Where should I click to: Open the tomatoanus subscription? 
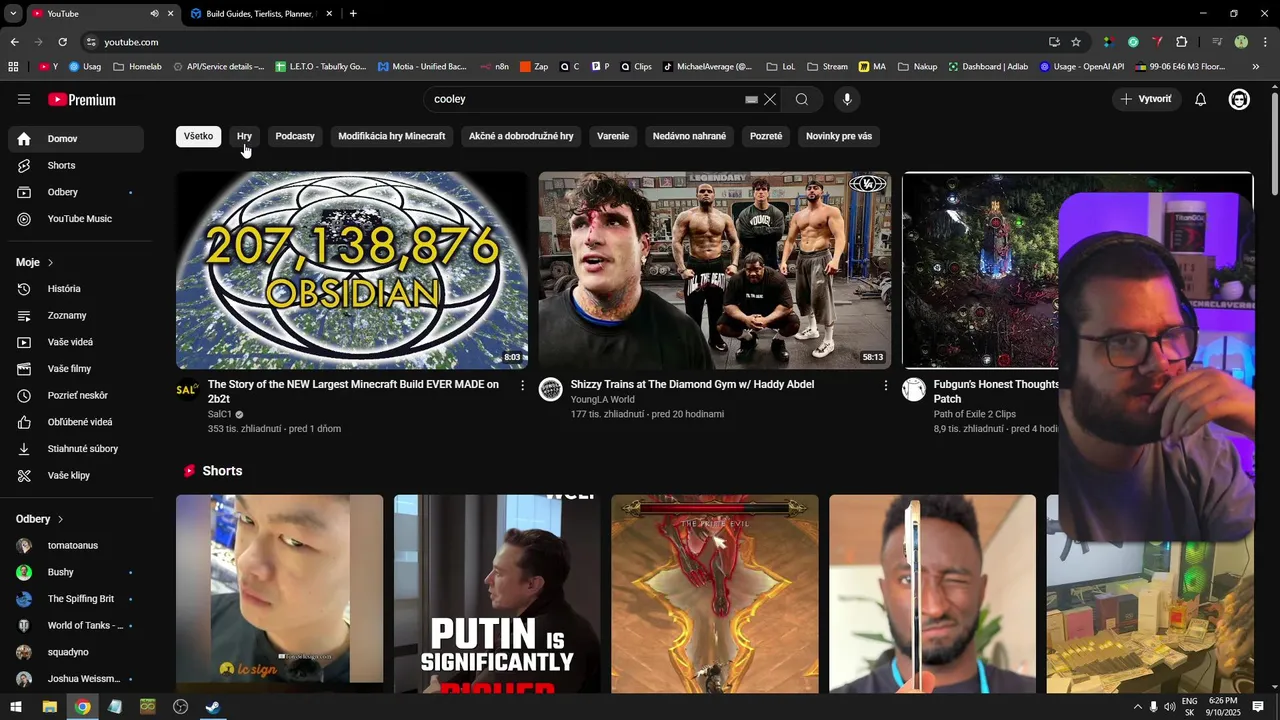click(76, 546)
